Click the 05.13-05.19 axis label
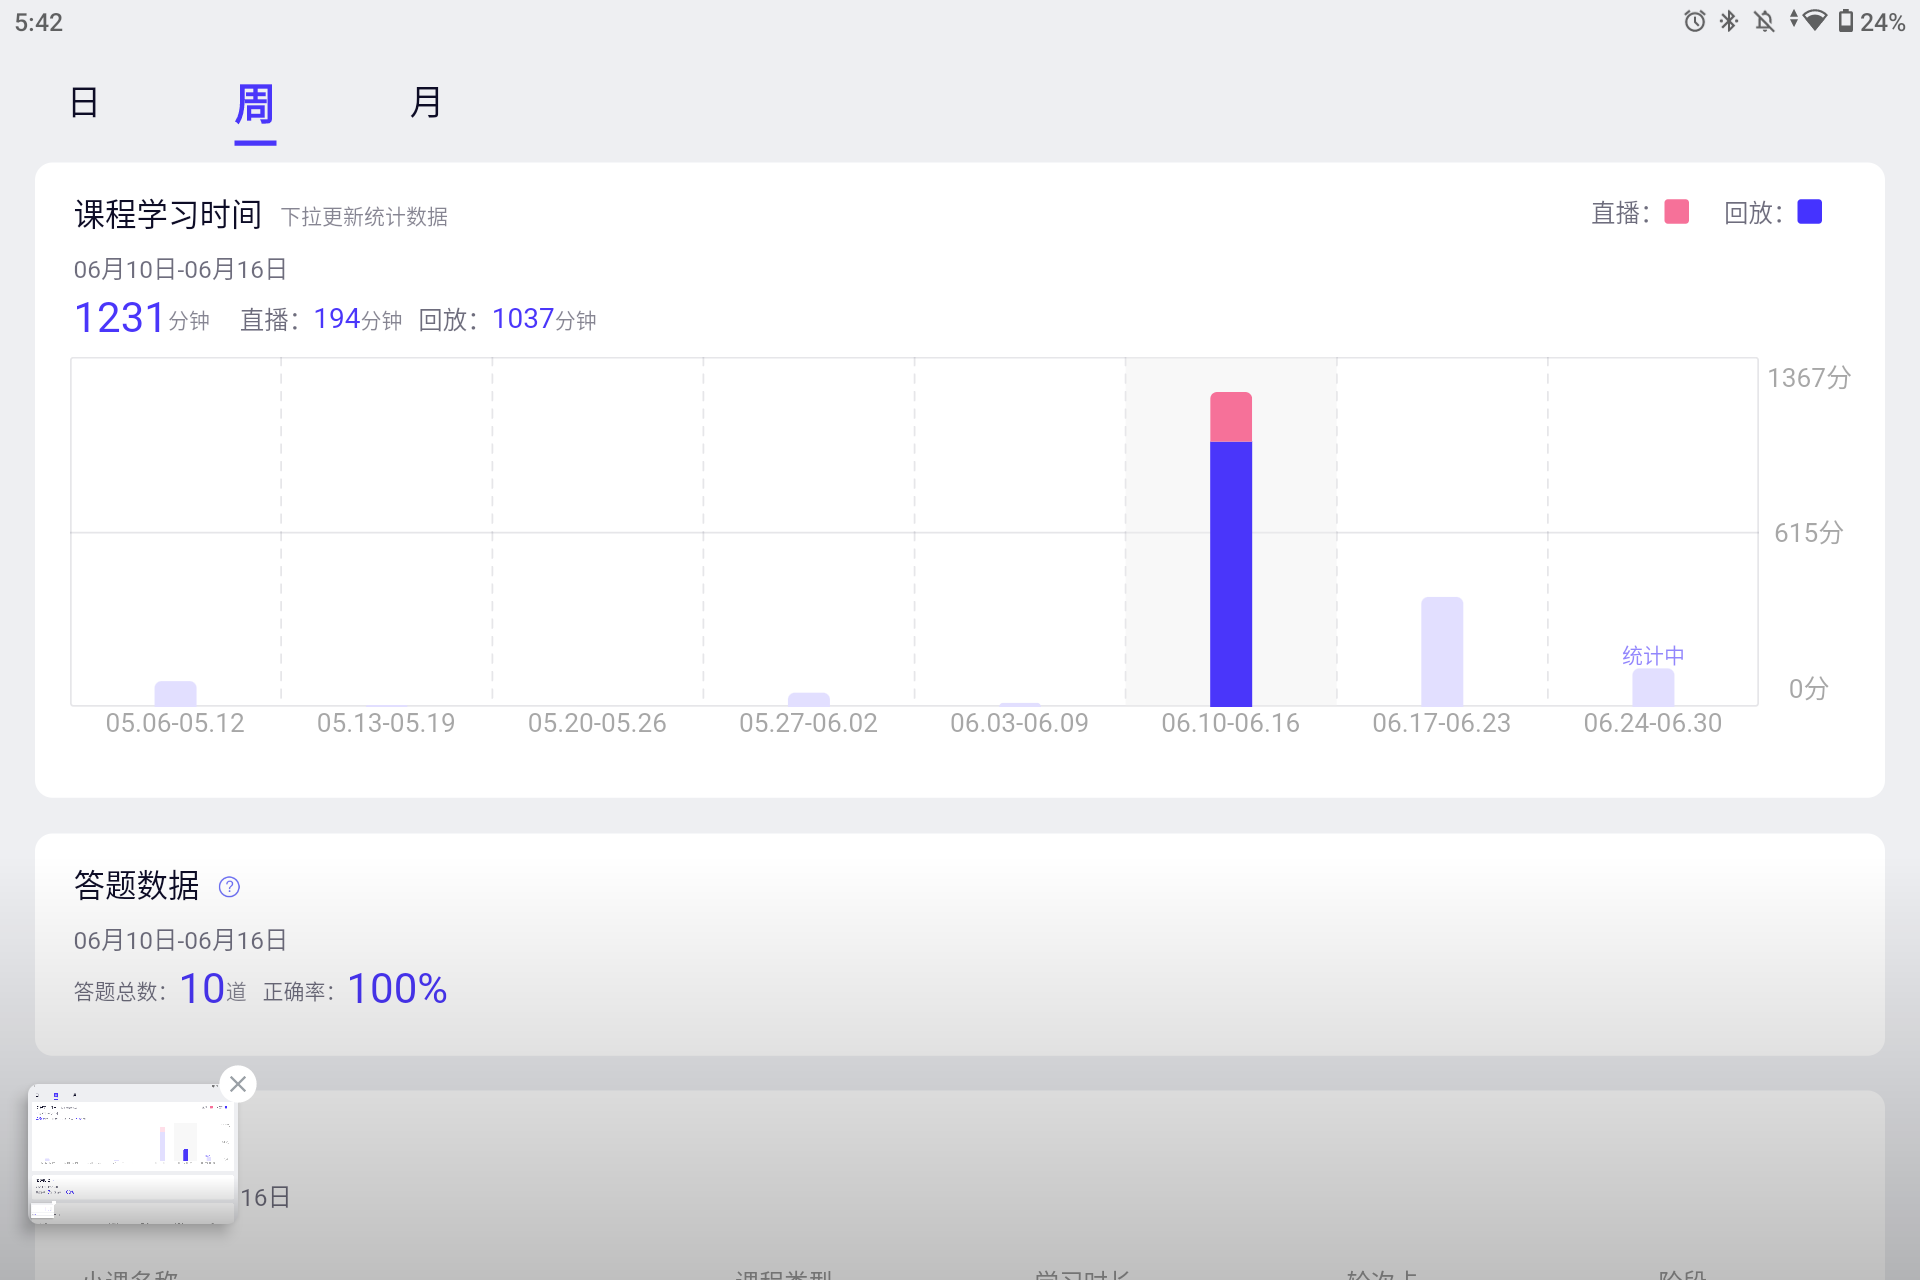Image resolution: width=1920 pixels, height=1280 pixels. tap(386, 723)
